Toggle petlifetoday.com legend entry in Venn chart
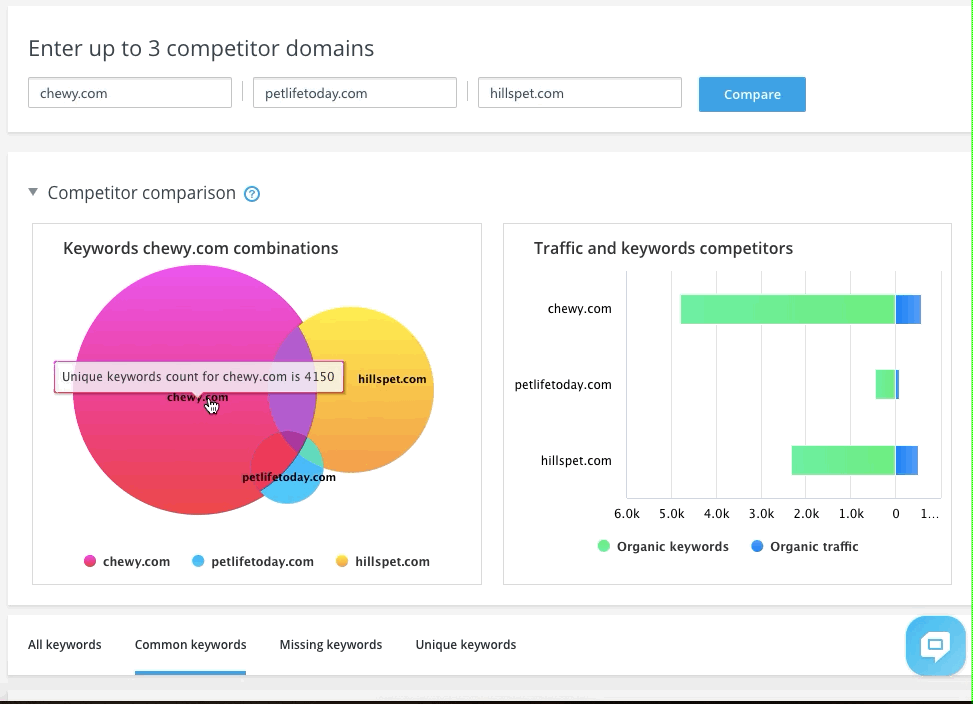973x704 pixels. tap(253, 561)
